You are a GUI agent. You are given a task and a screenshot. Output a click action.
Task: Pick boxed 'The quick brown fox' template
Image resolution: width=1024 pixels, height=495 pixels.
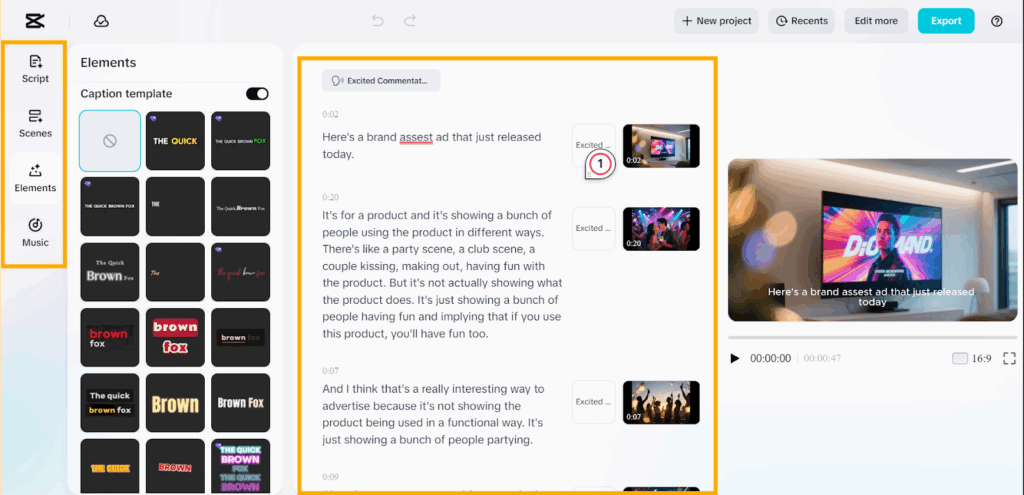click(x=110, y=402)
